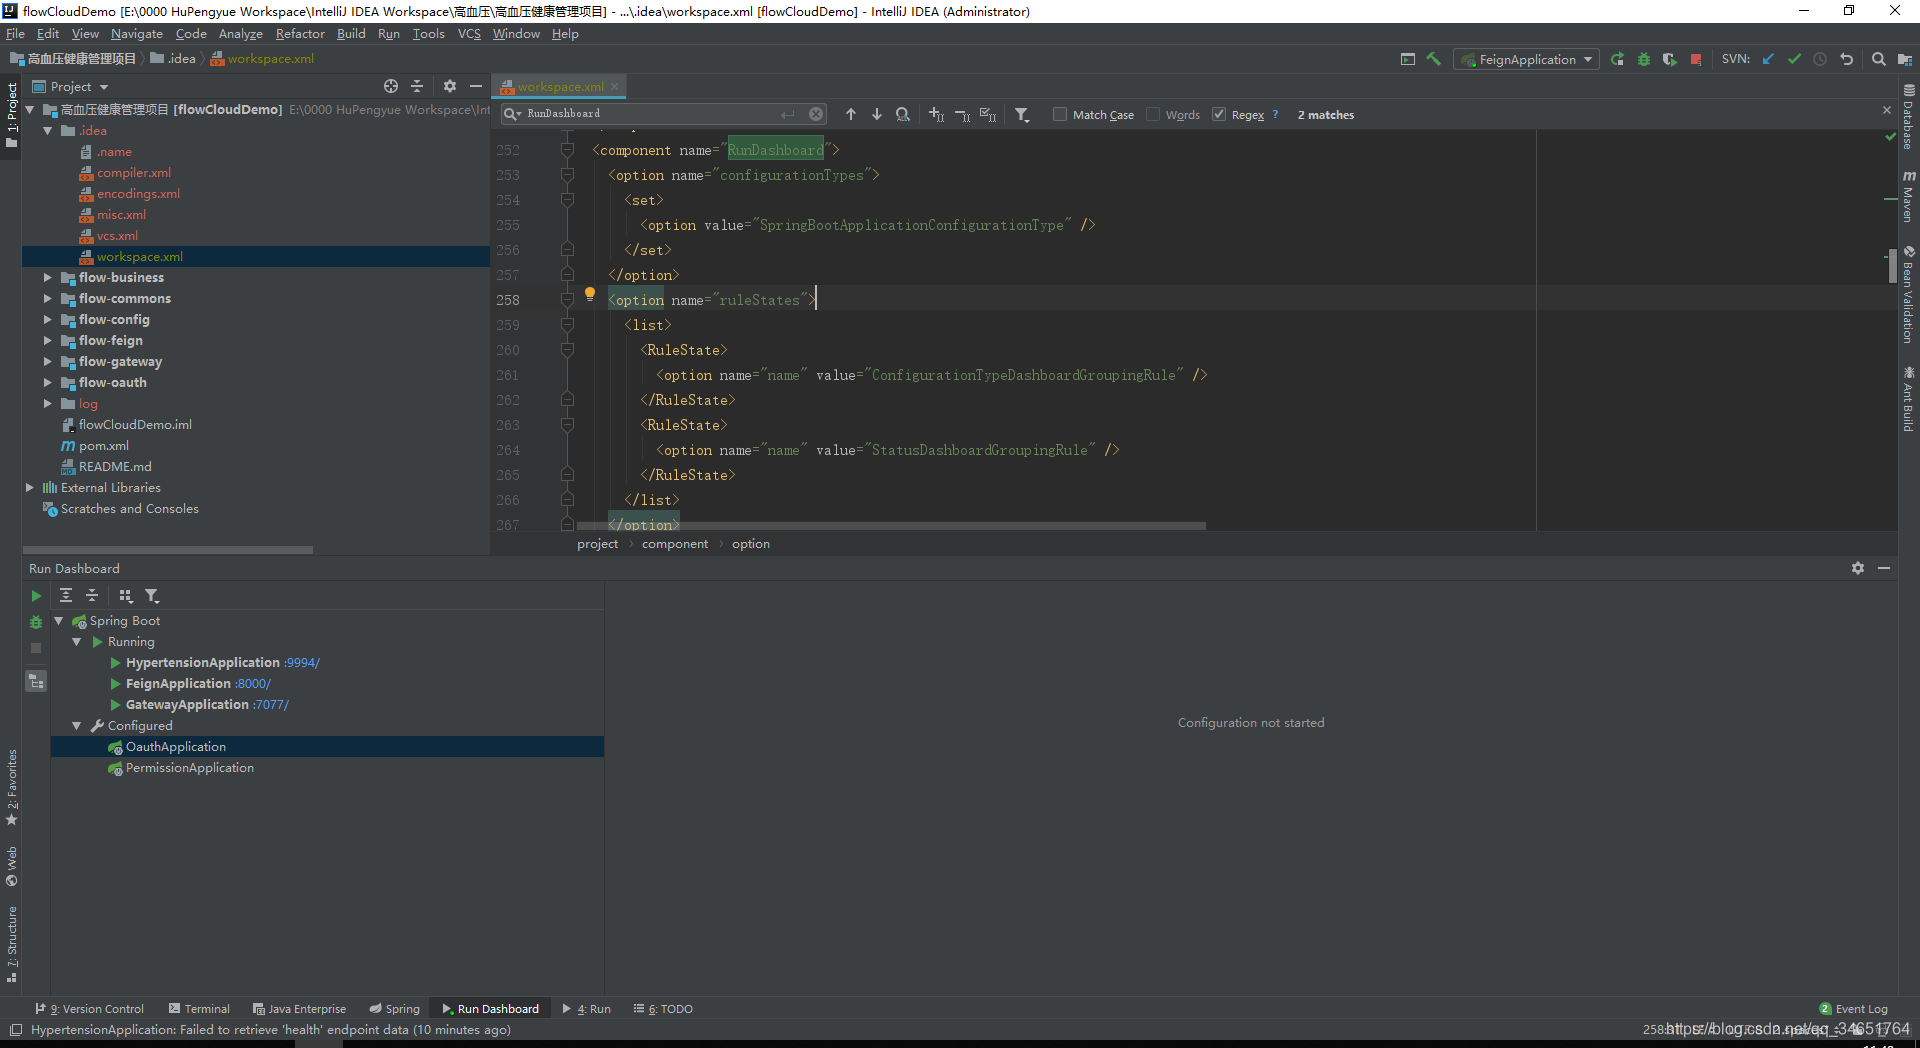Open Project panel settings gear
Screen dimensions: 1920x1048
[450, 86]
